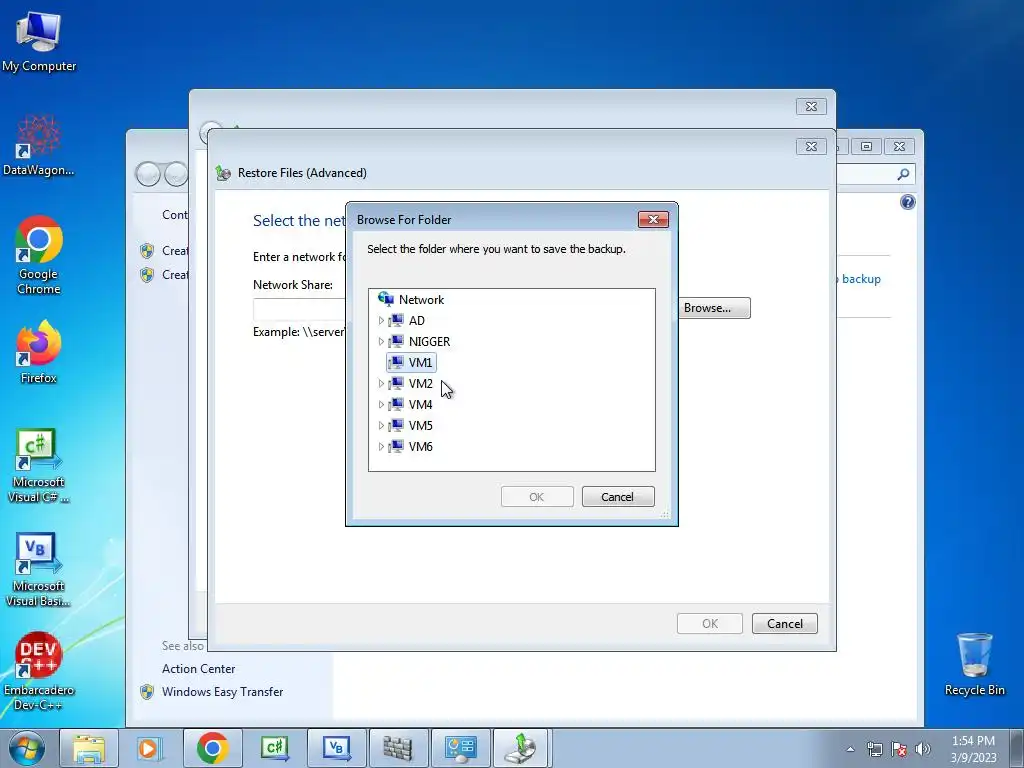
Task: Click the Back button in the Backup window
Action: (x=148, y=174)
